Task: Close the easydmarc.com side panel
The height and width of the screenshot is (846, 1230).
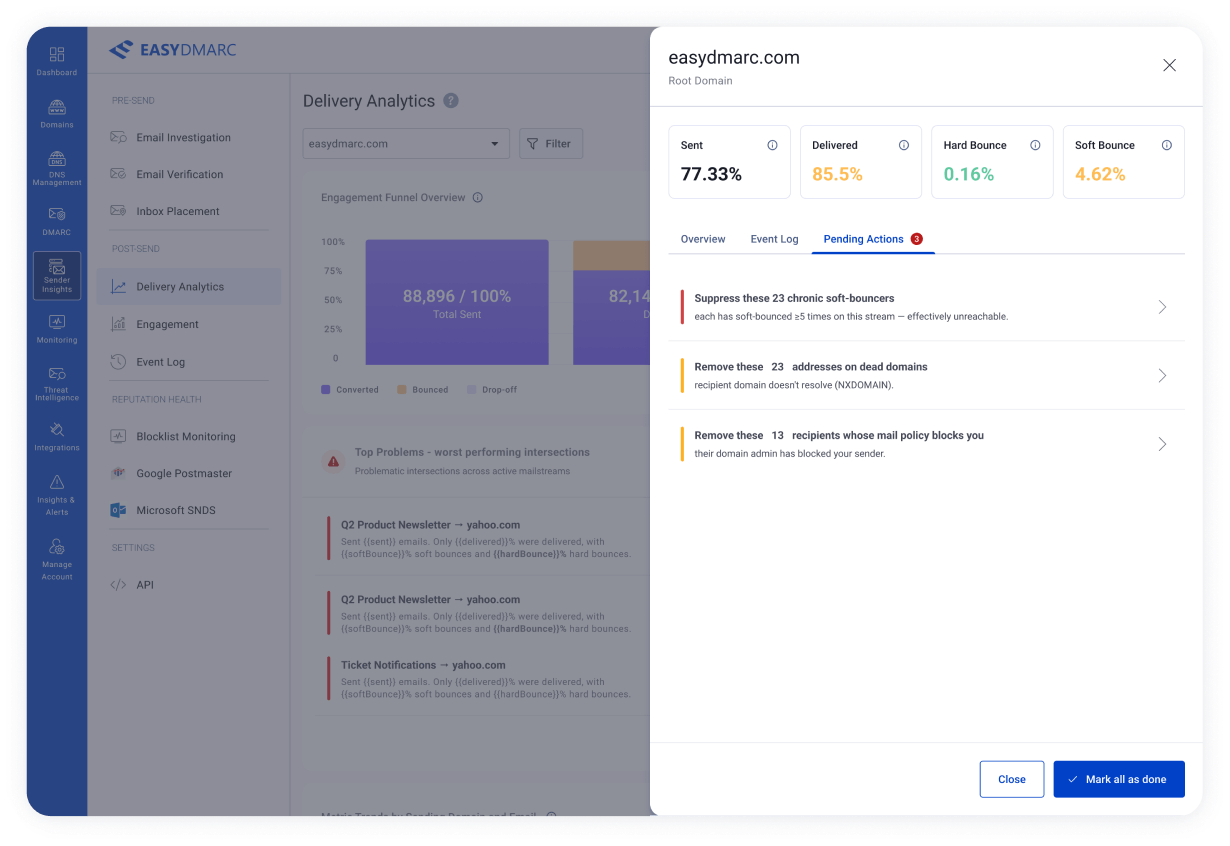Action: [x=1169, y=65]
